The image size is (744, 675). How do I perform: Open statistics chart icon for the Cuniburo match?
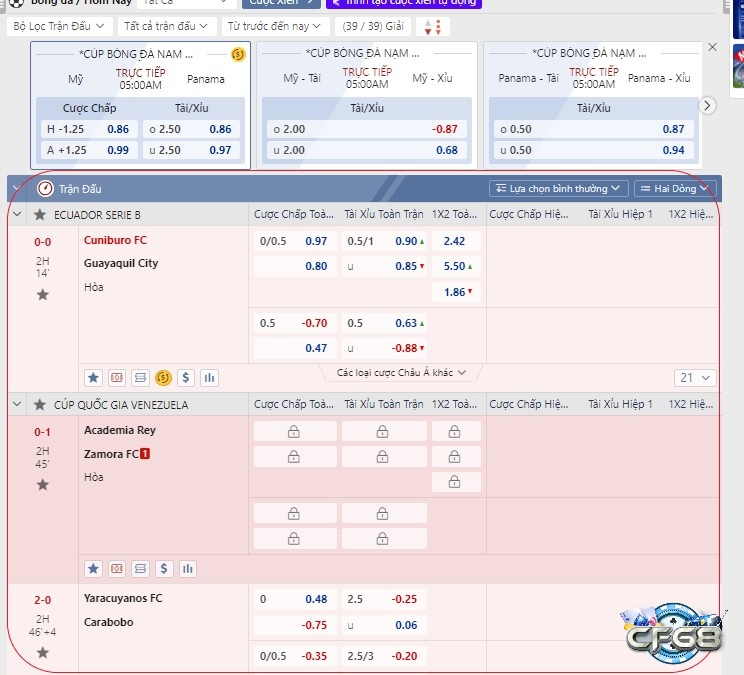pos(209,378)
